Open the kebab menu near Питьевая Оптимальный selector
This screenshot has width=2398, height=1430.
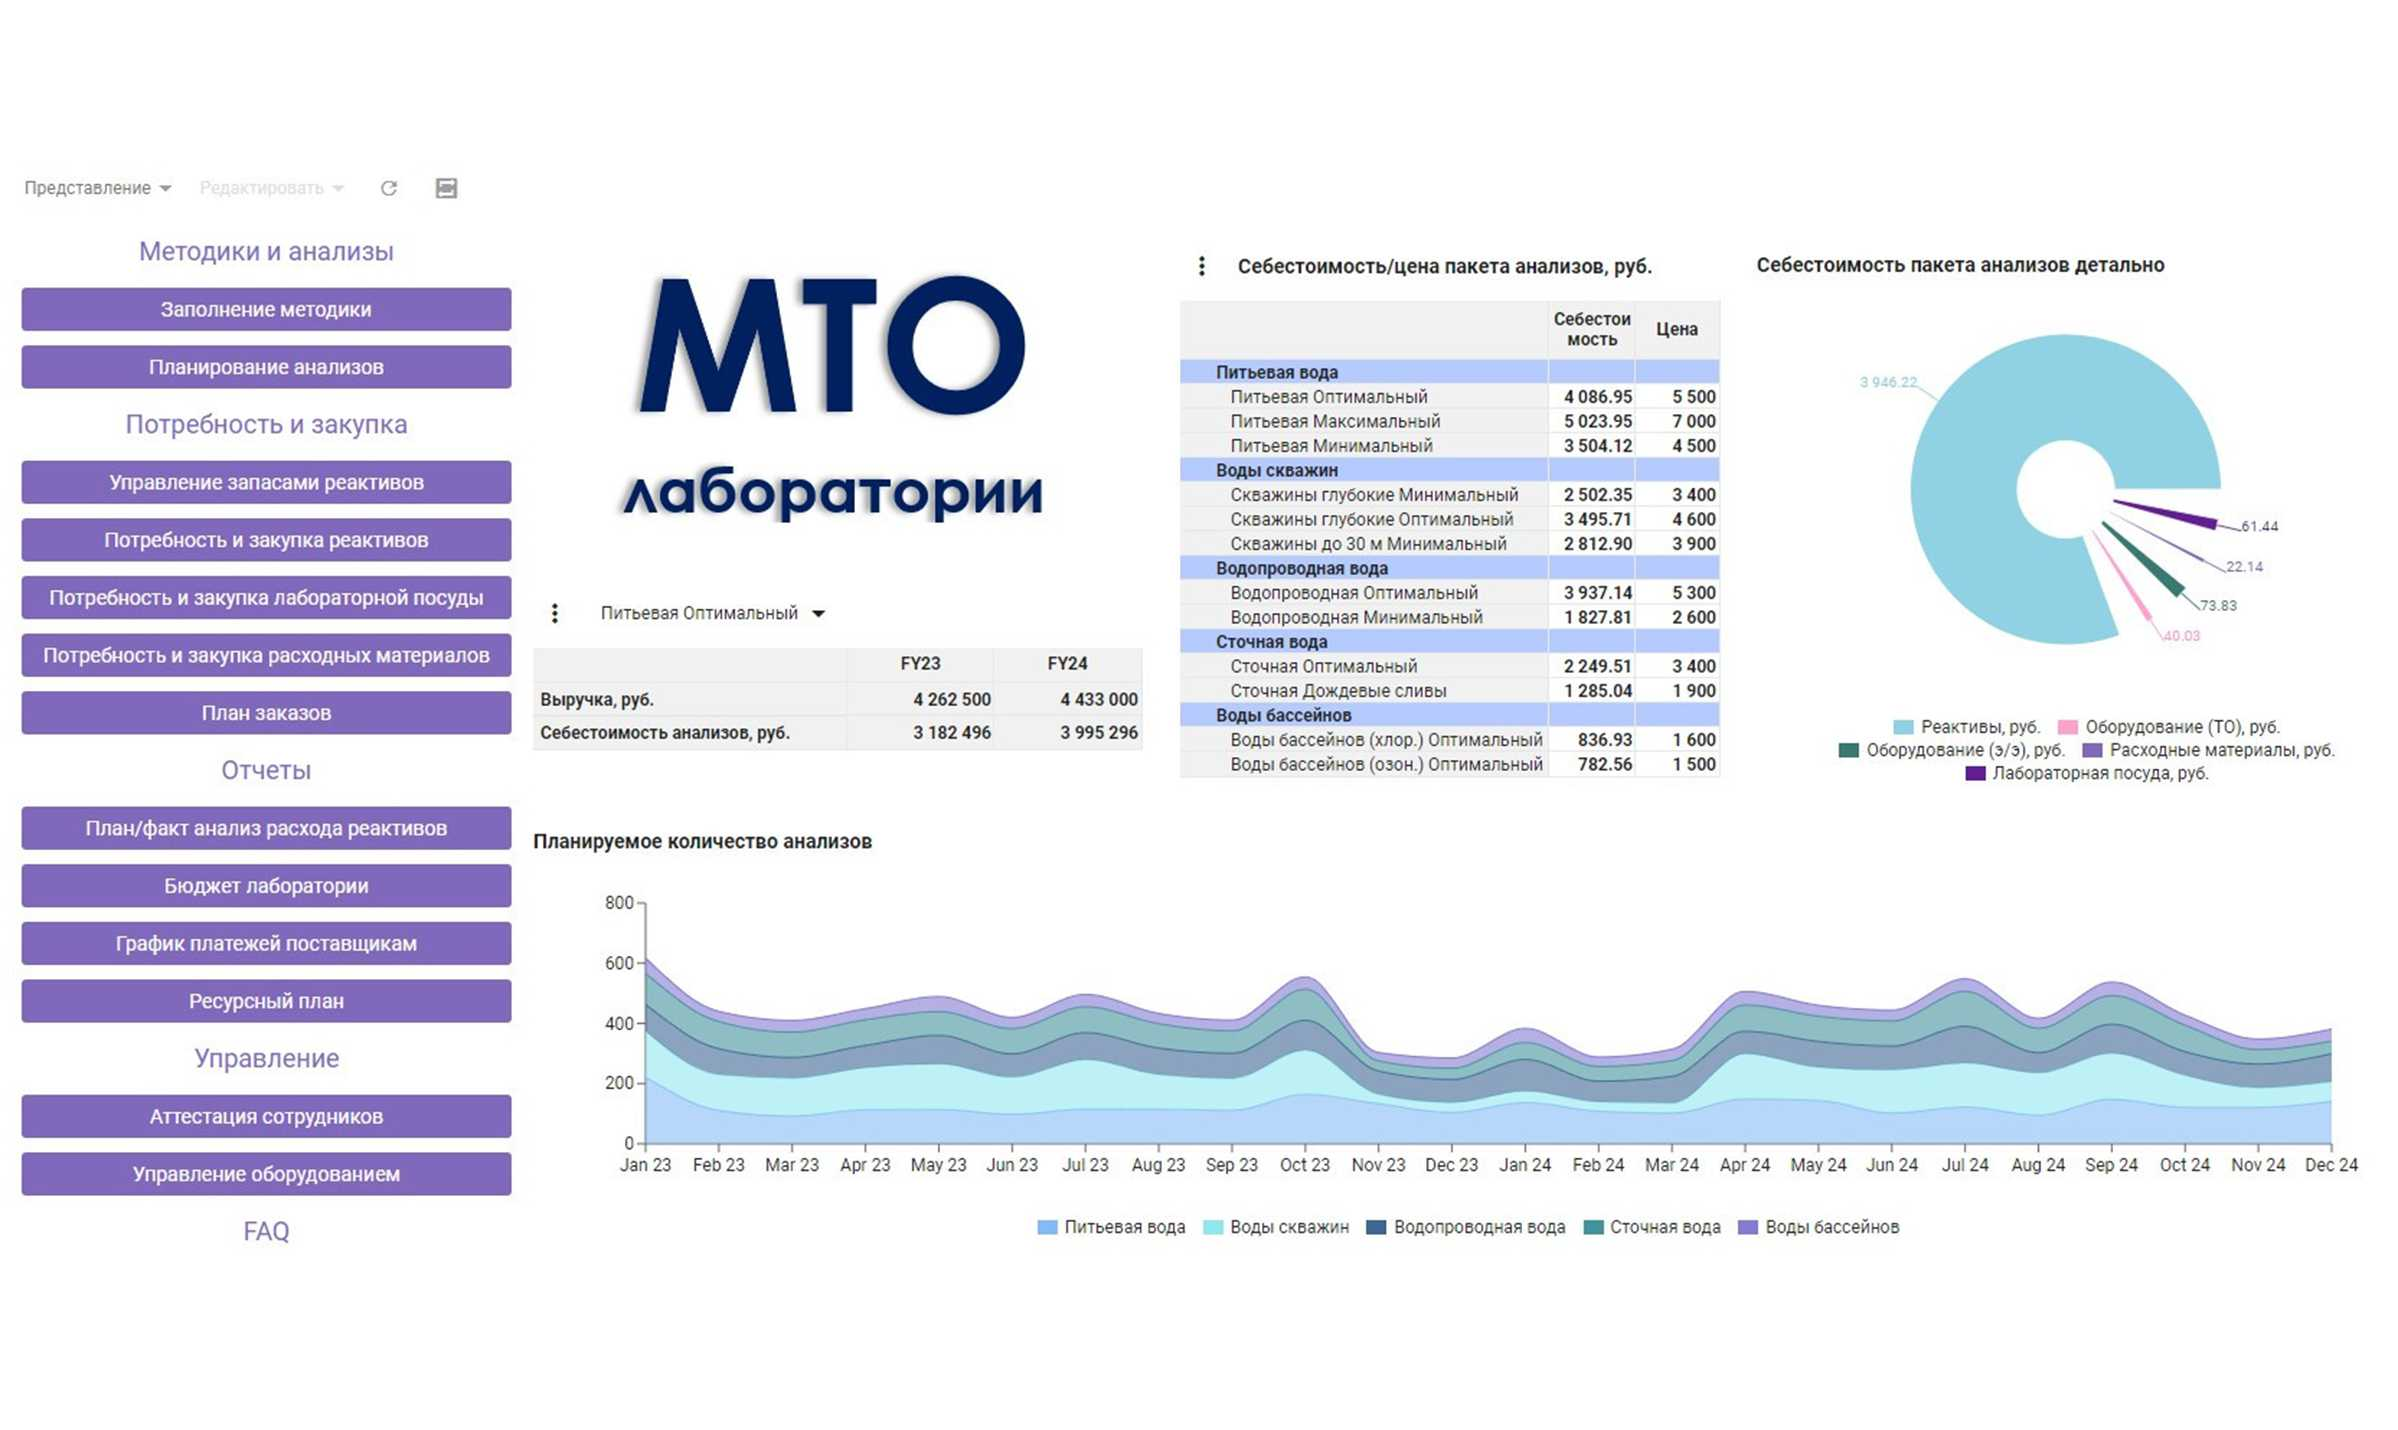555,613
